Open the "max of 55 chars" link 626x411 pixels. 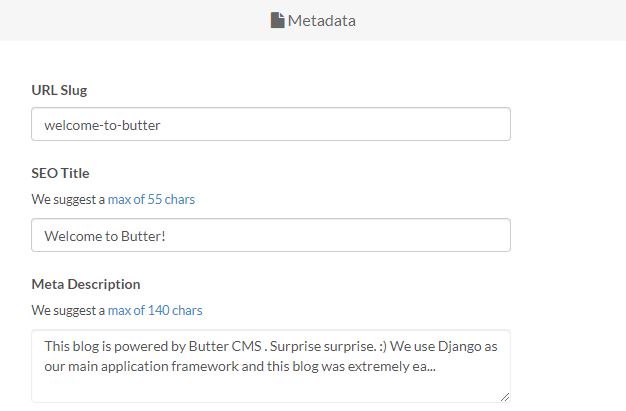pyautogui.click(x=151, y=199)
